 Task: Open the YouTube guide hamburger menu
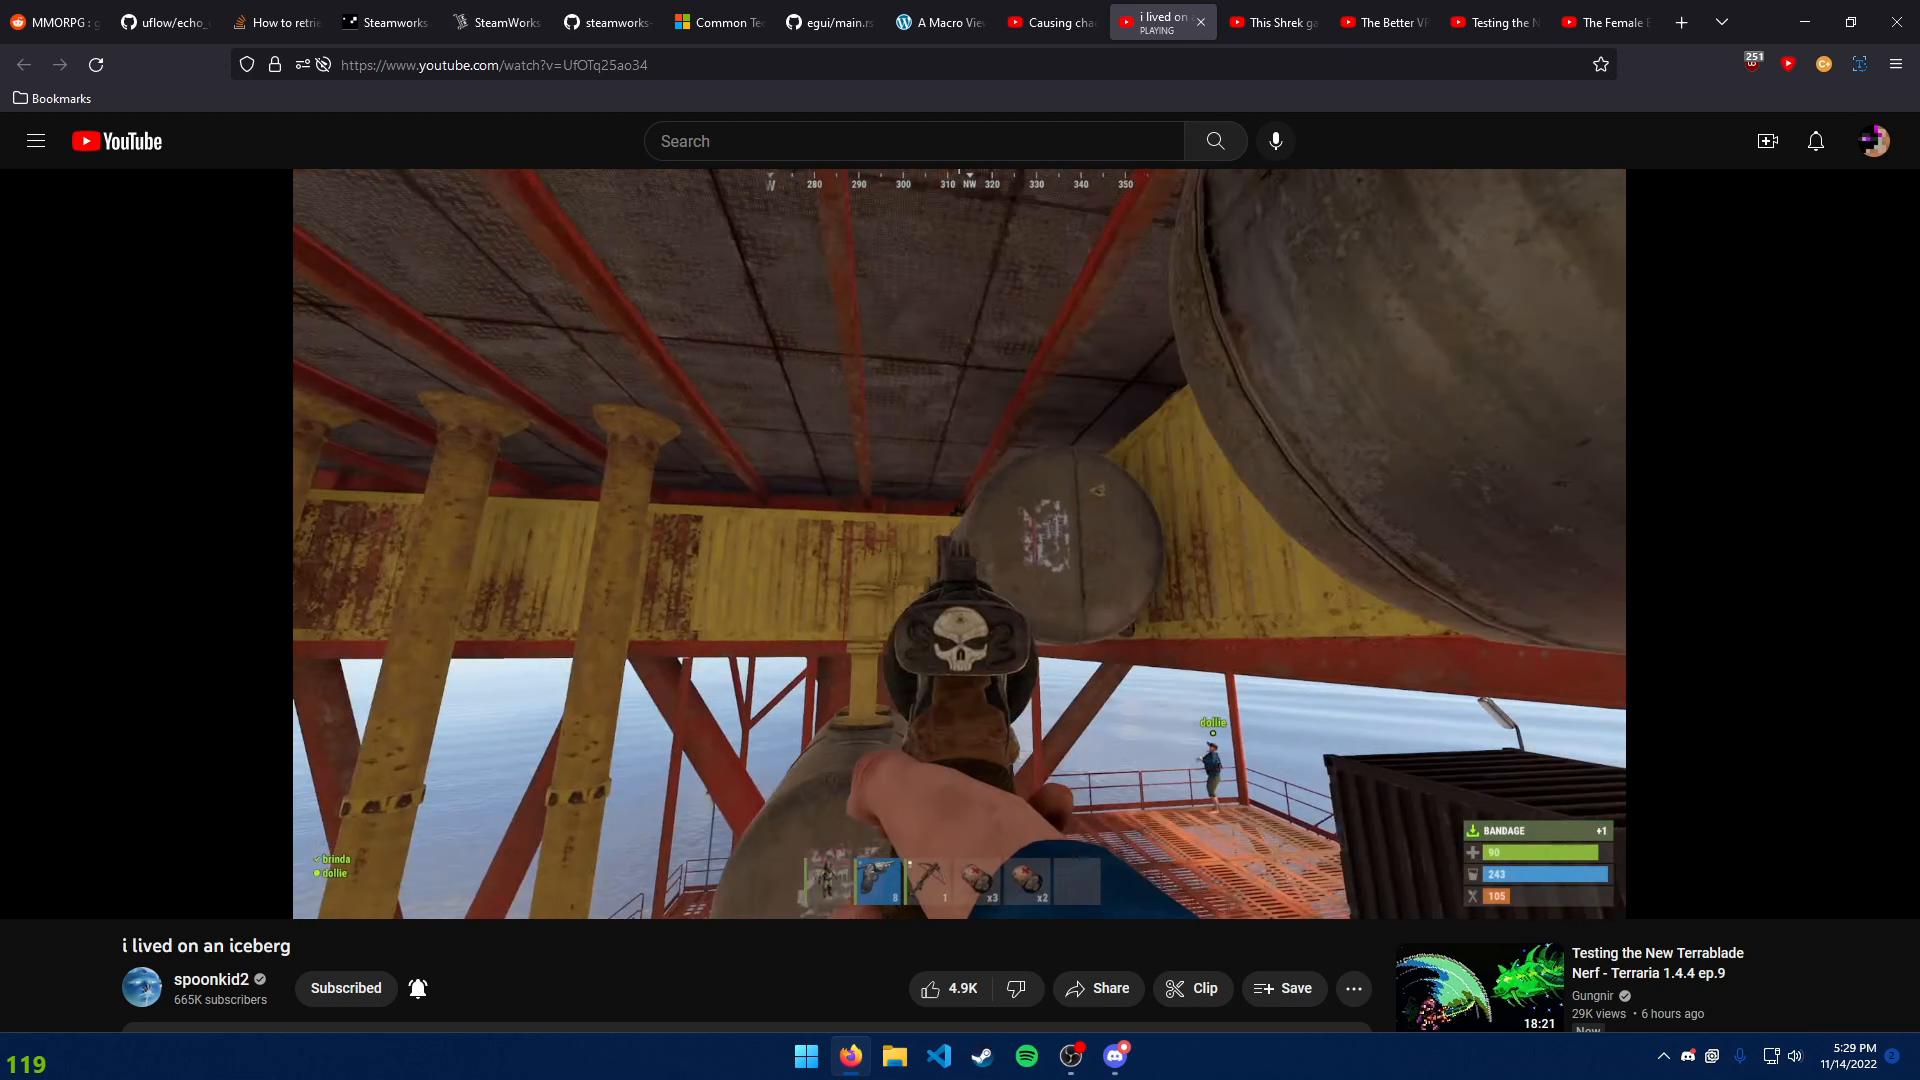coord(36,141)
